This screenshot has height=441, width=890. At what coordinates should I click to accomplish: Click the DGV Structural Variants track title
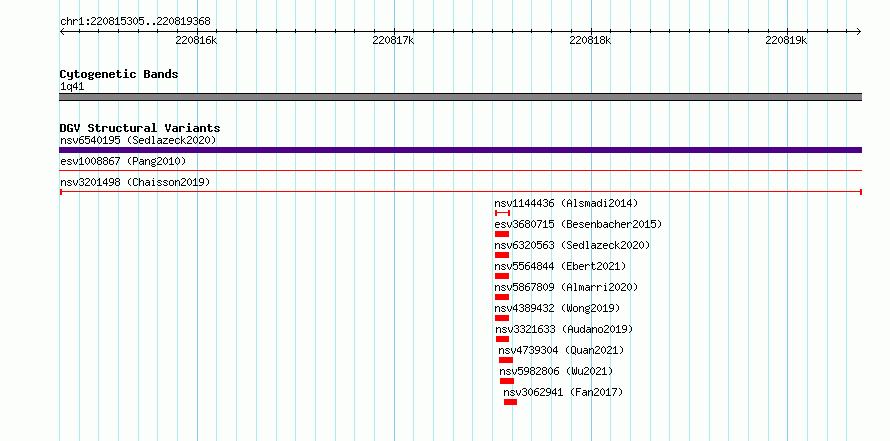[x=140, y=128]
